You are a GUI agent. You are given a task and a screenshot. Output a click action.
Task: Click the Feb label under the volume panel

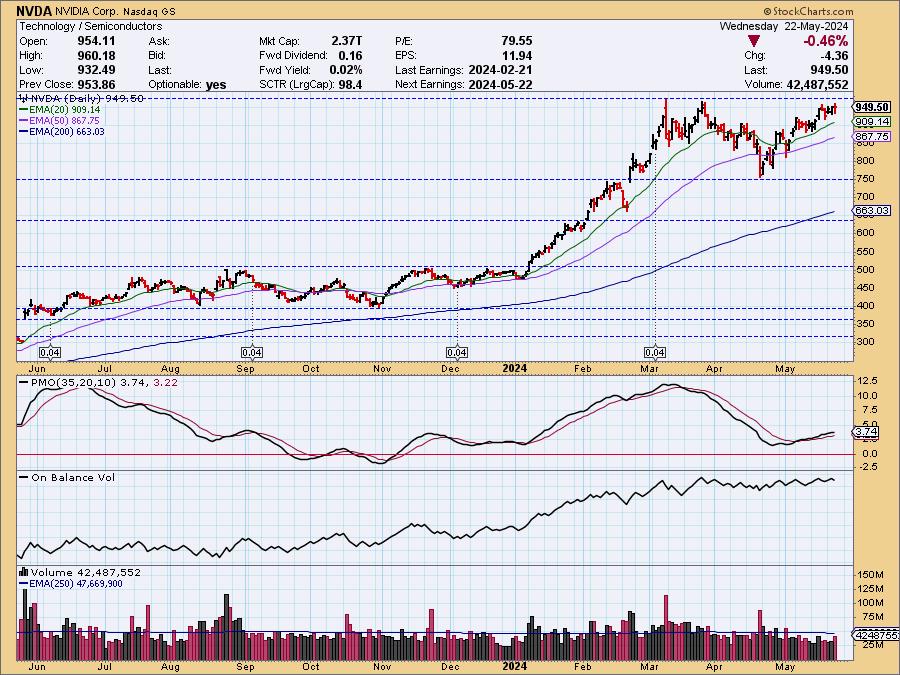tap(582, 667)
